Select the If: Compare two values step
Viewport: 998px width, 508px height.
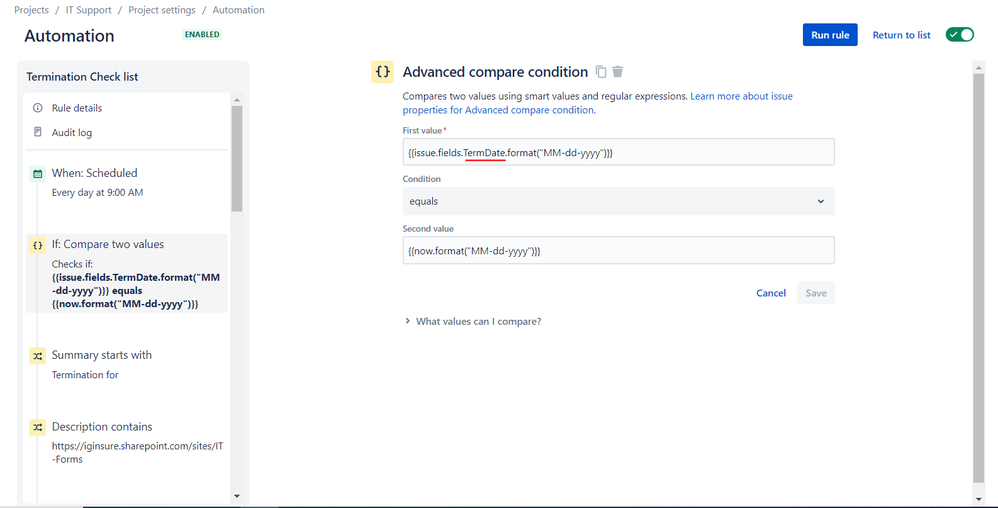pyautogui.click(x=127, y=273)
